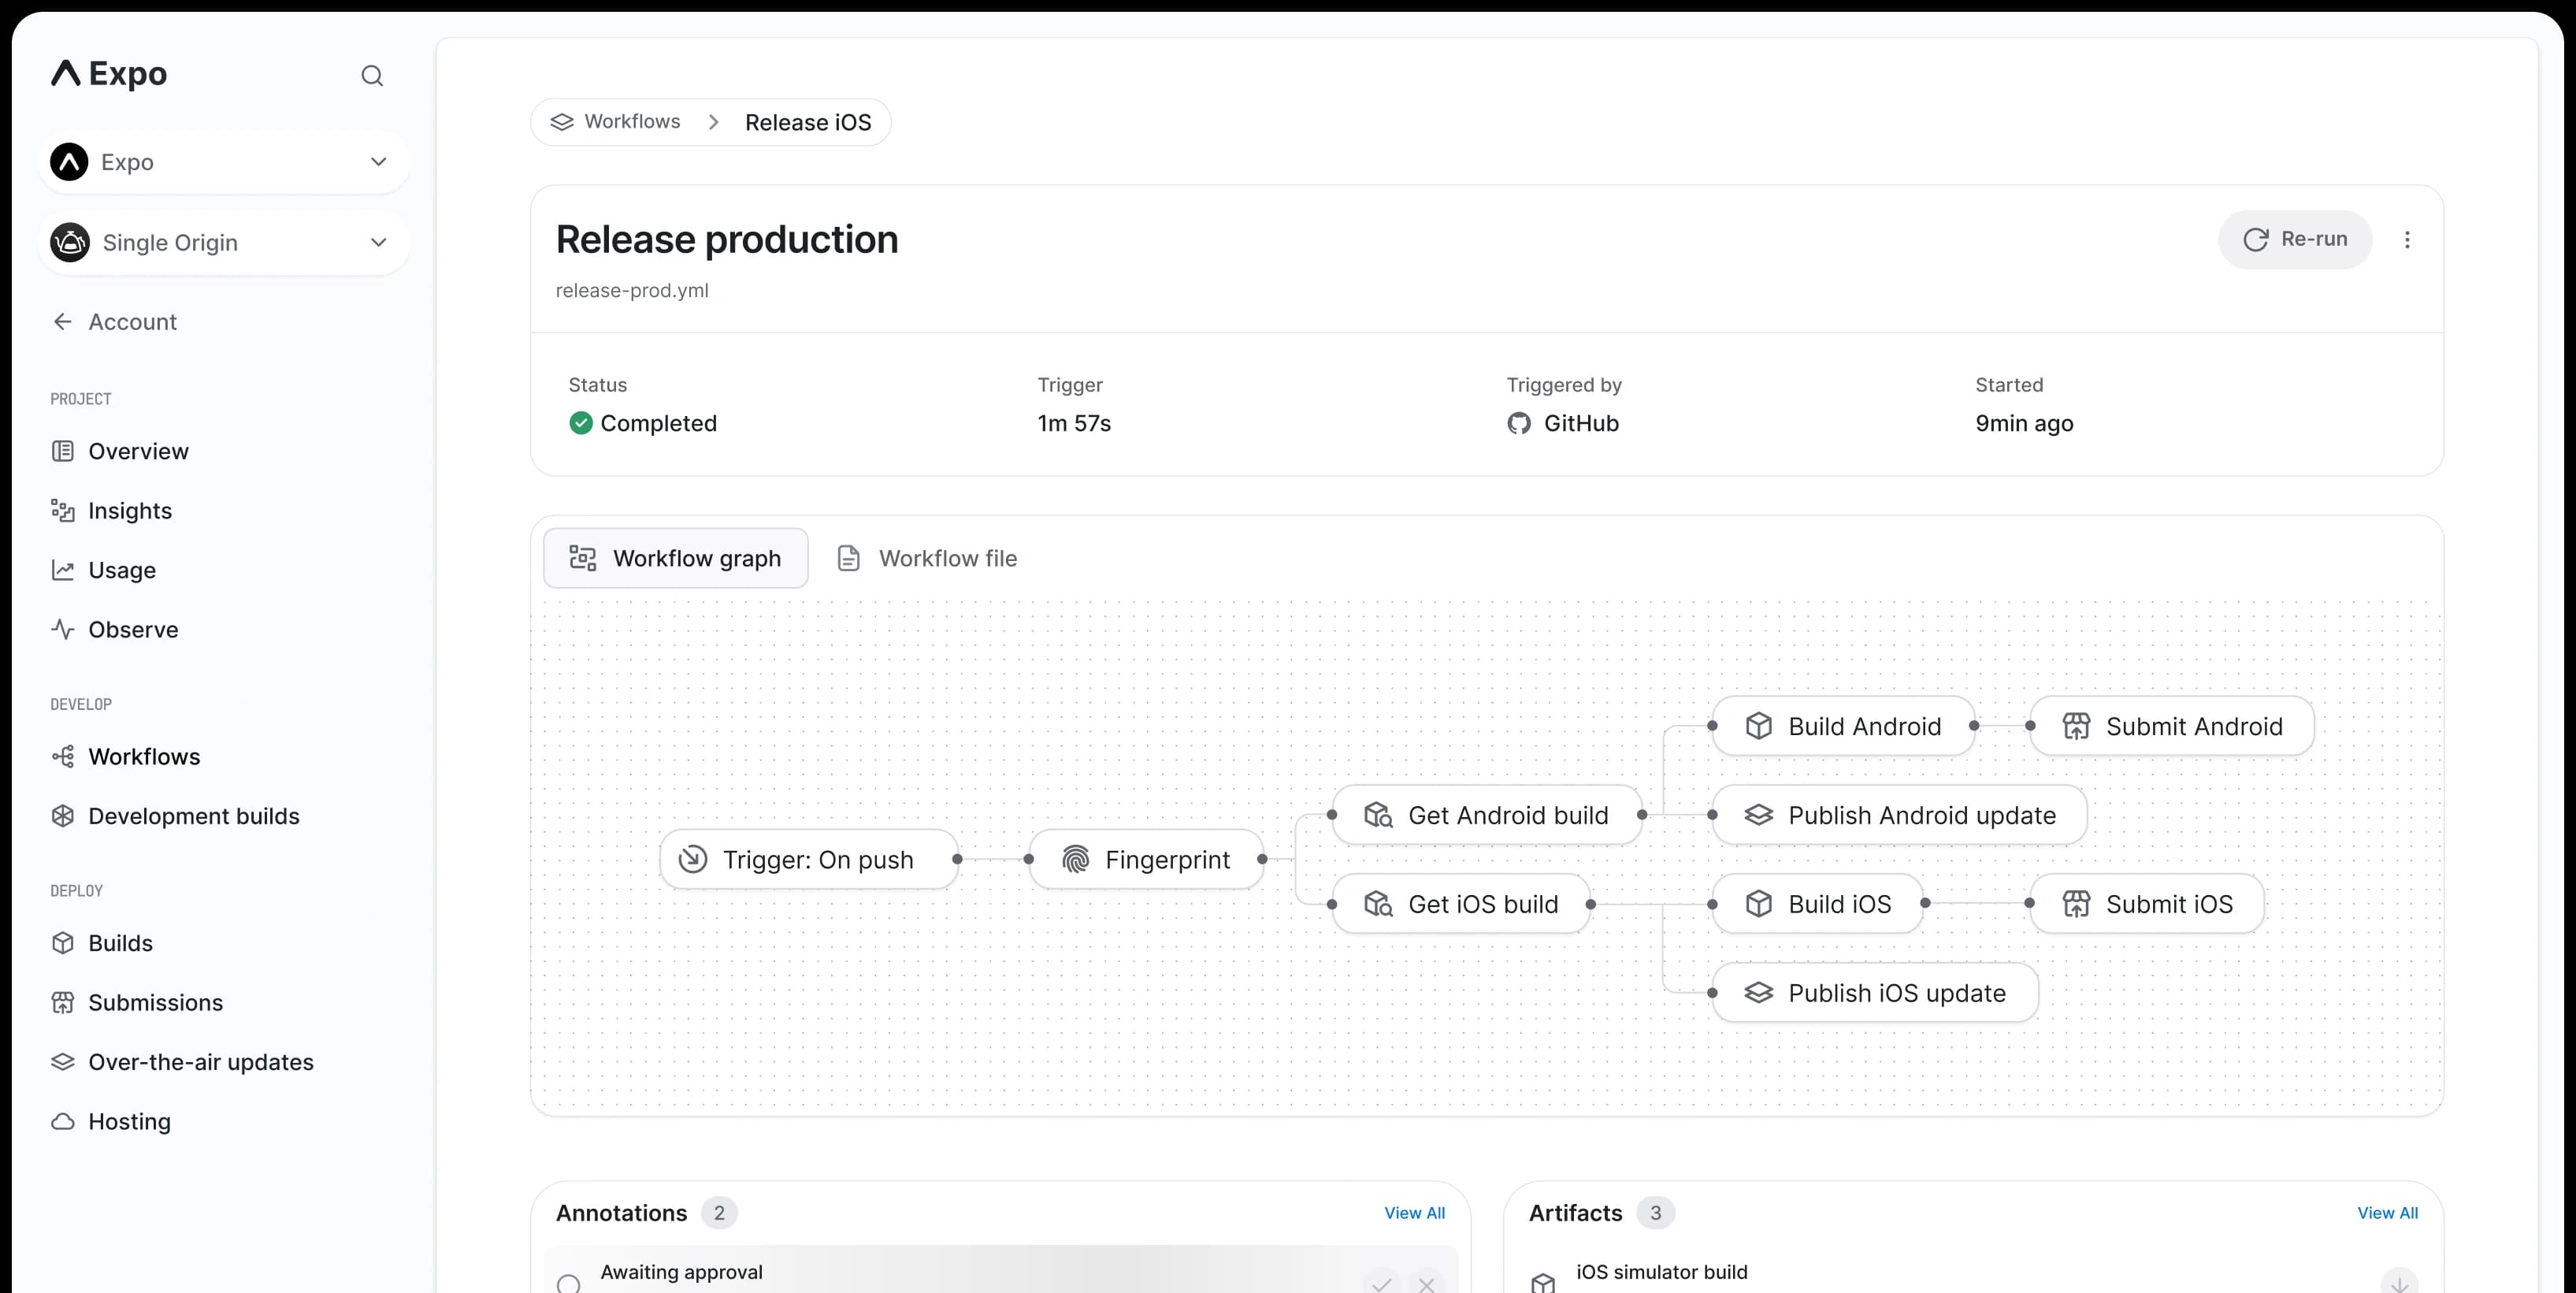
Task: Open the Build iOS node
Action: click(x=1818, y=904)
